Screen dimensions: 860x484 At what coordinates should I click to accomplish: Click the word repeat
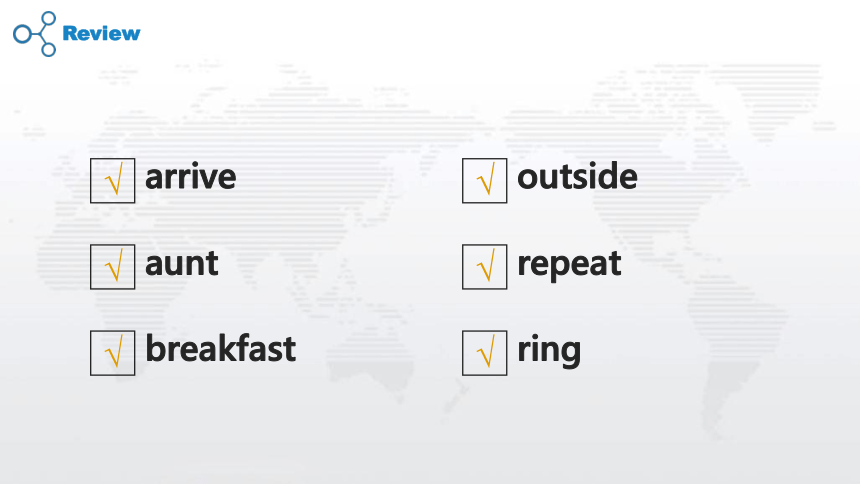[569, 265]
